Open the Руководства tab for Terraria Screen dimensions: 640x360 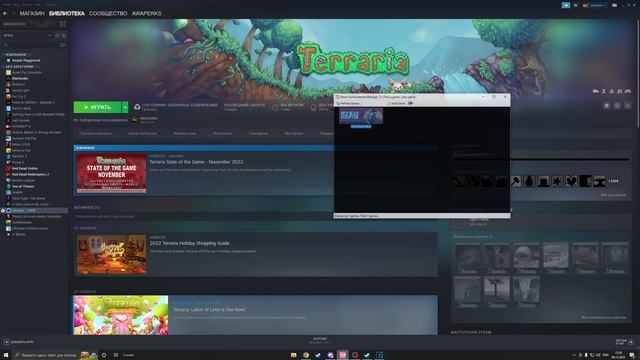[258, 133]
